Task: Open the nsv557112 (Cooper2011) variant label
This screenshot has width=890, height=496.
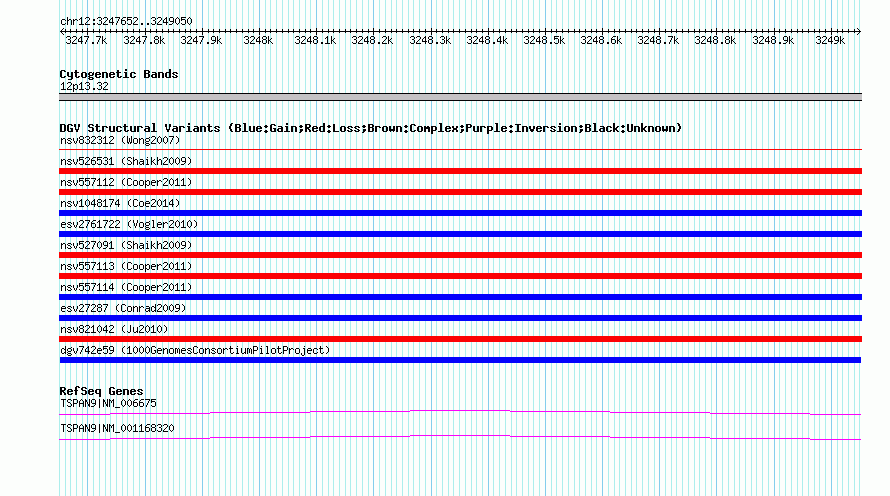Action: point(126,182)
